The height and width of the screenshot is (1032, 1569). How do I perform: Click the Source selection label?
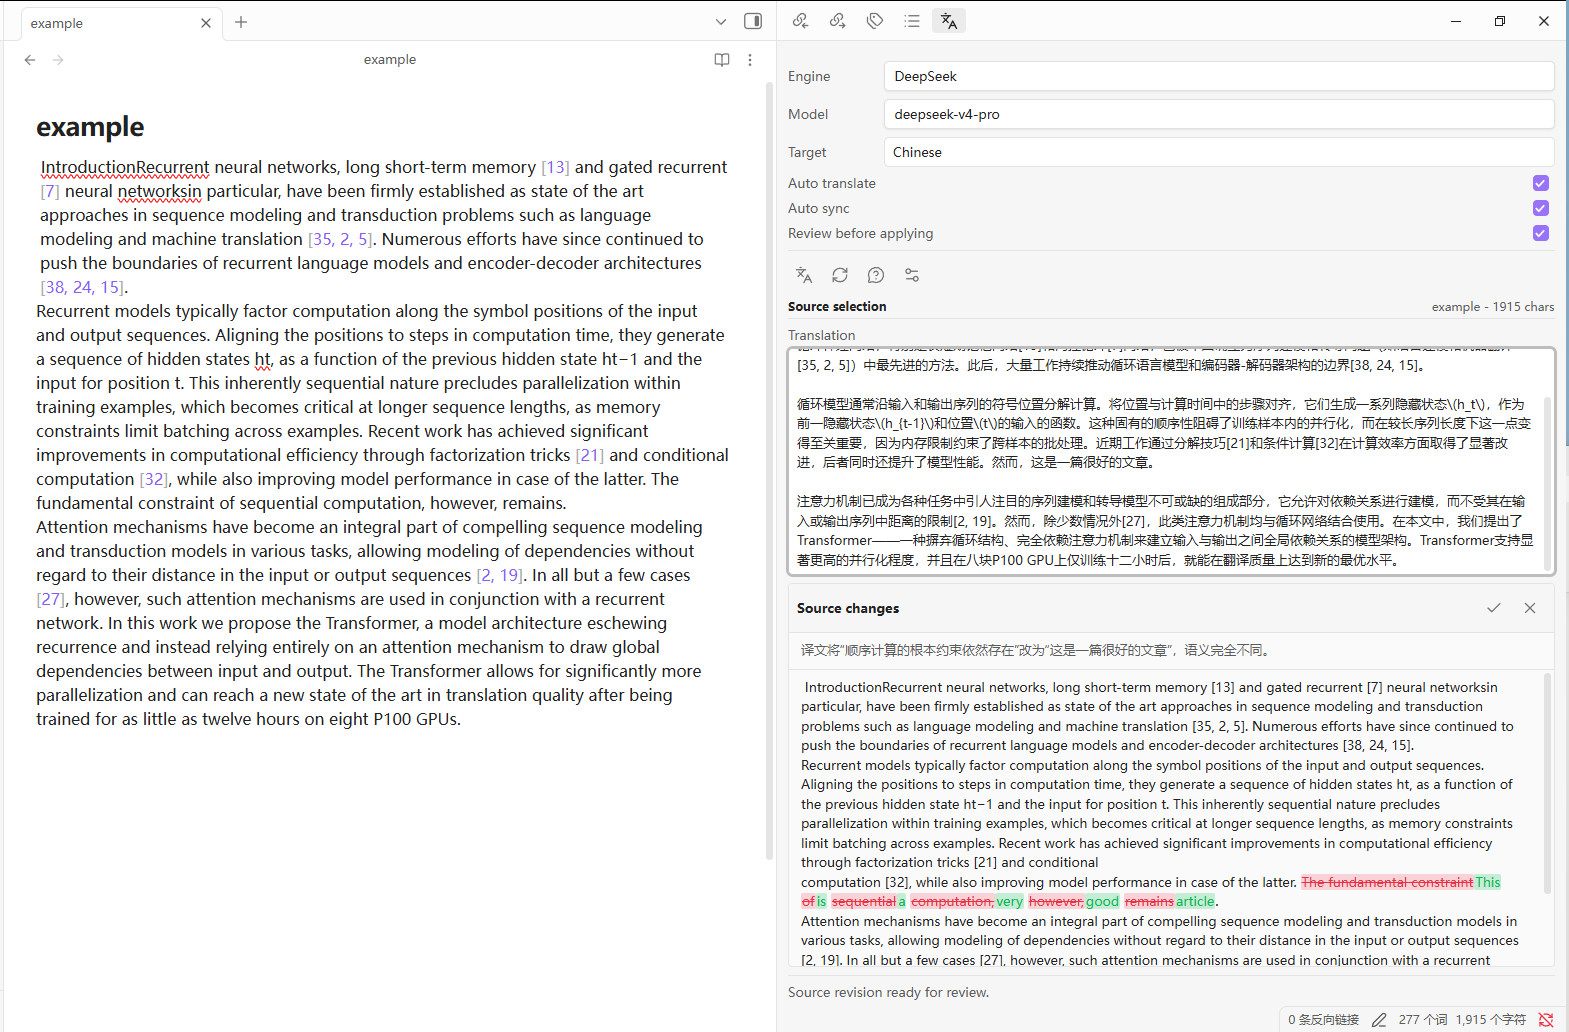[837, 307]
